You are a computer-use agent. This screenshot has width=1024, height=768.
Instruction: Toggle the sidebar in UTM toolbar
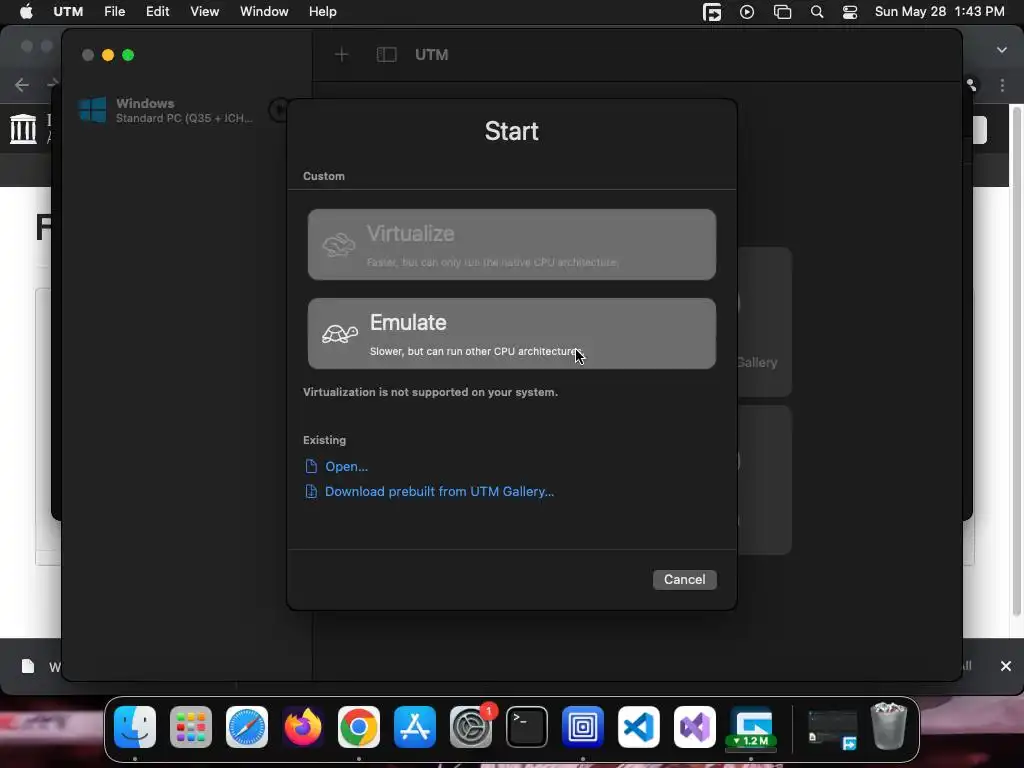point(387,55)
